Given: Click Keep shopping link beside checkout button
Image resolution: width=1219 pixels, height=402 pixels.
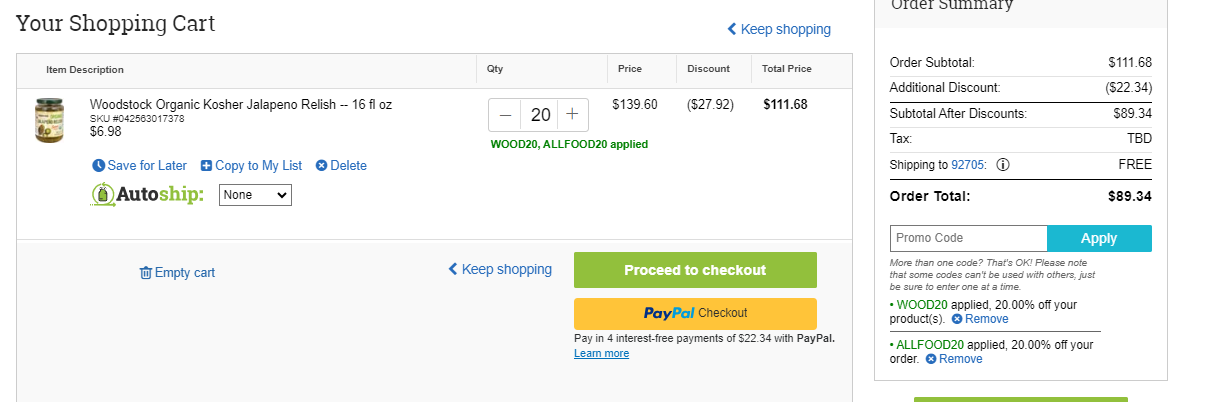Looking at the screenshot, I should [500, 269].
